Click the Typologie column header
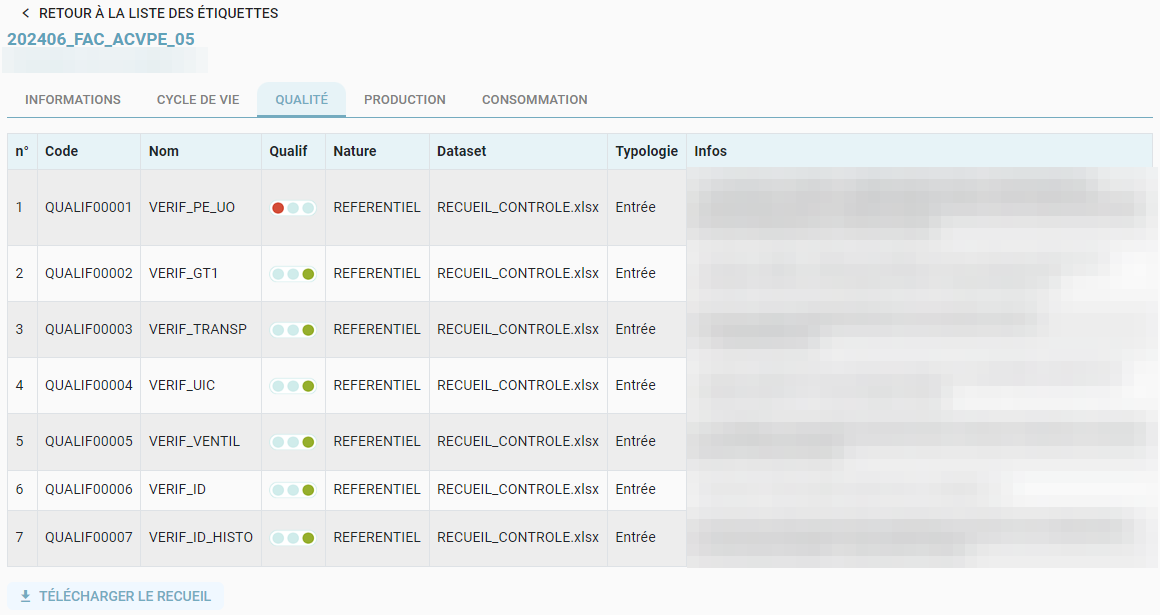 (x=647, y=151)
